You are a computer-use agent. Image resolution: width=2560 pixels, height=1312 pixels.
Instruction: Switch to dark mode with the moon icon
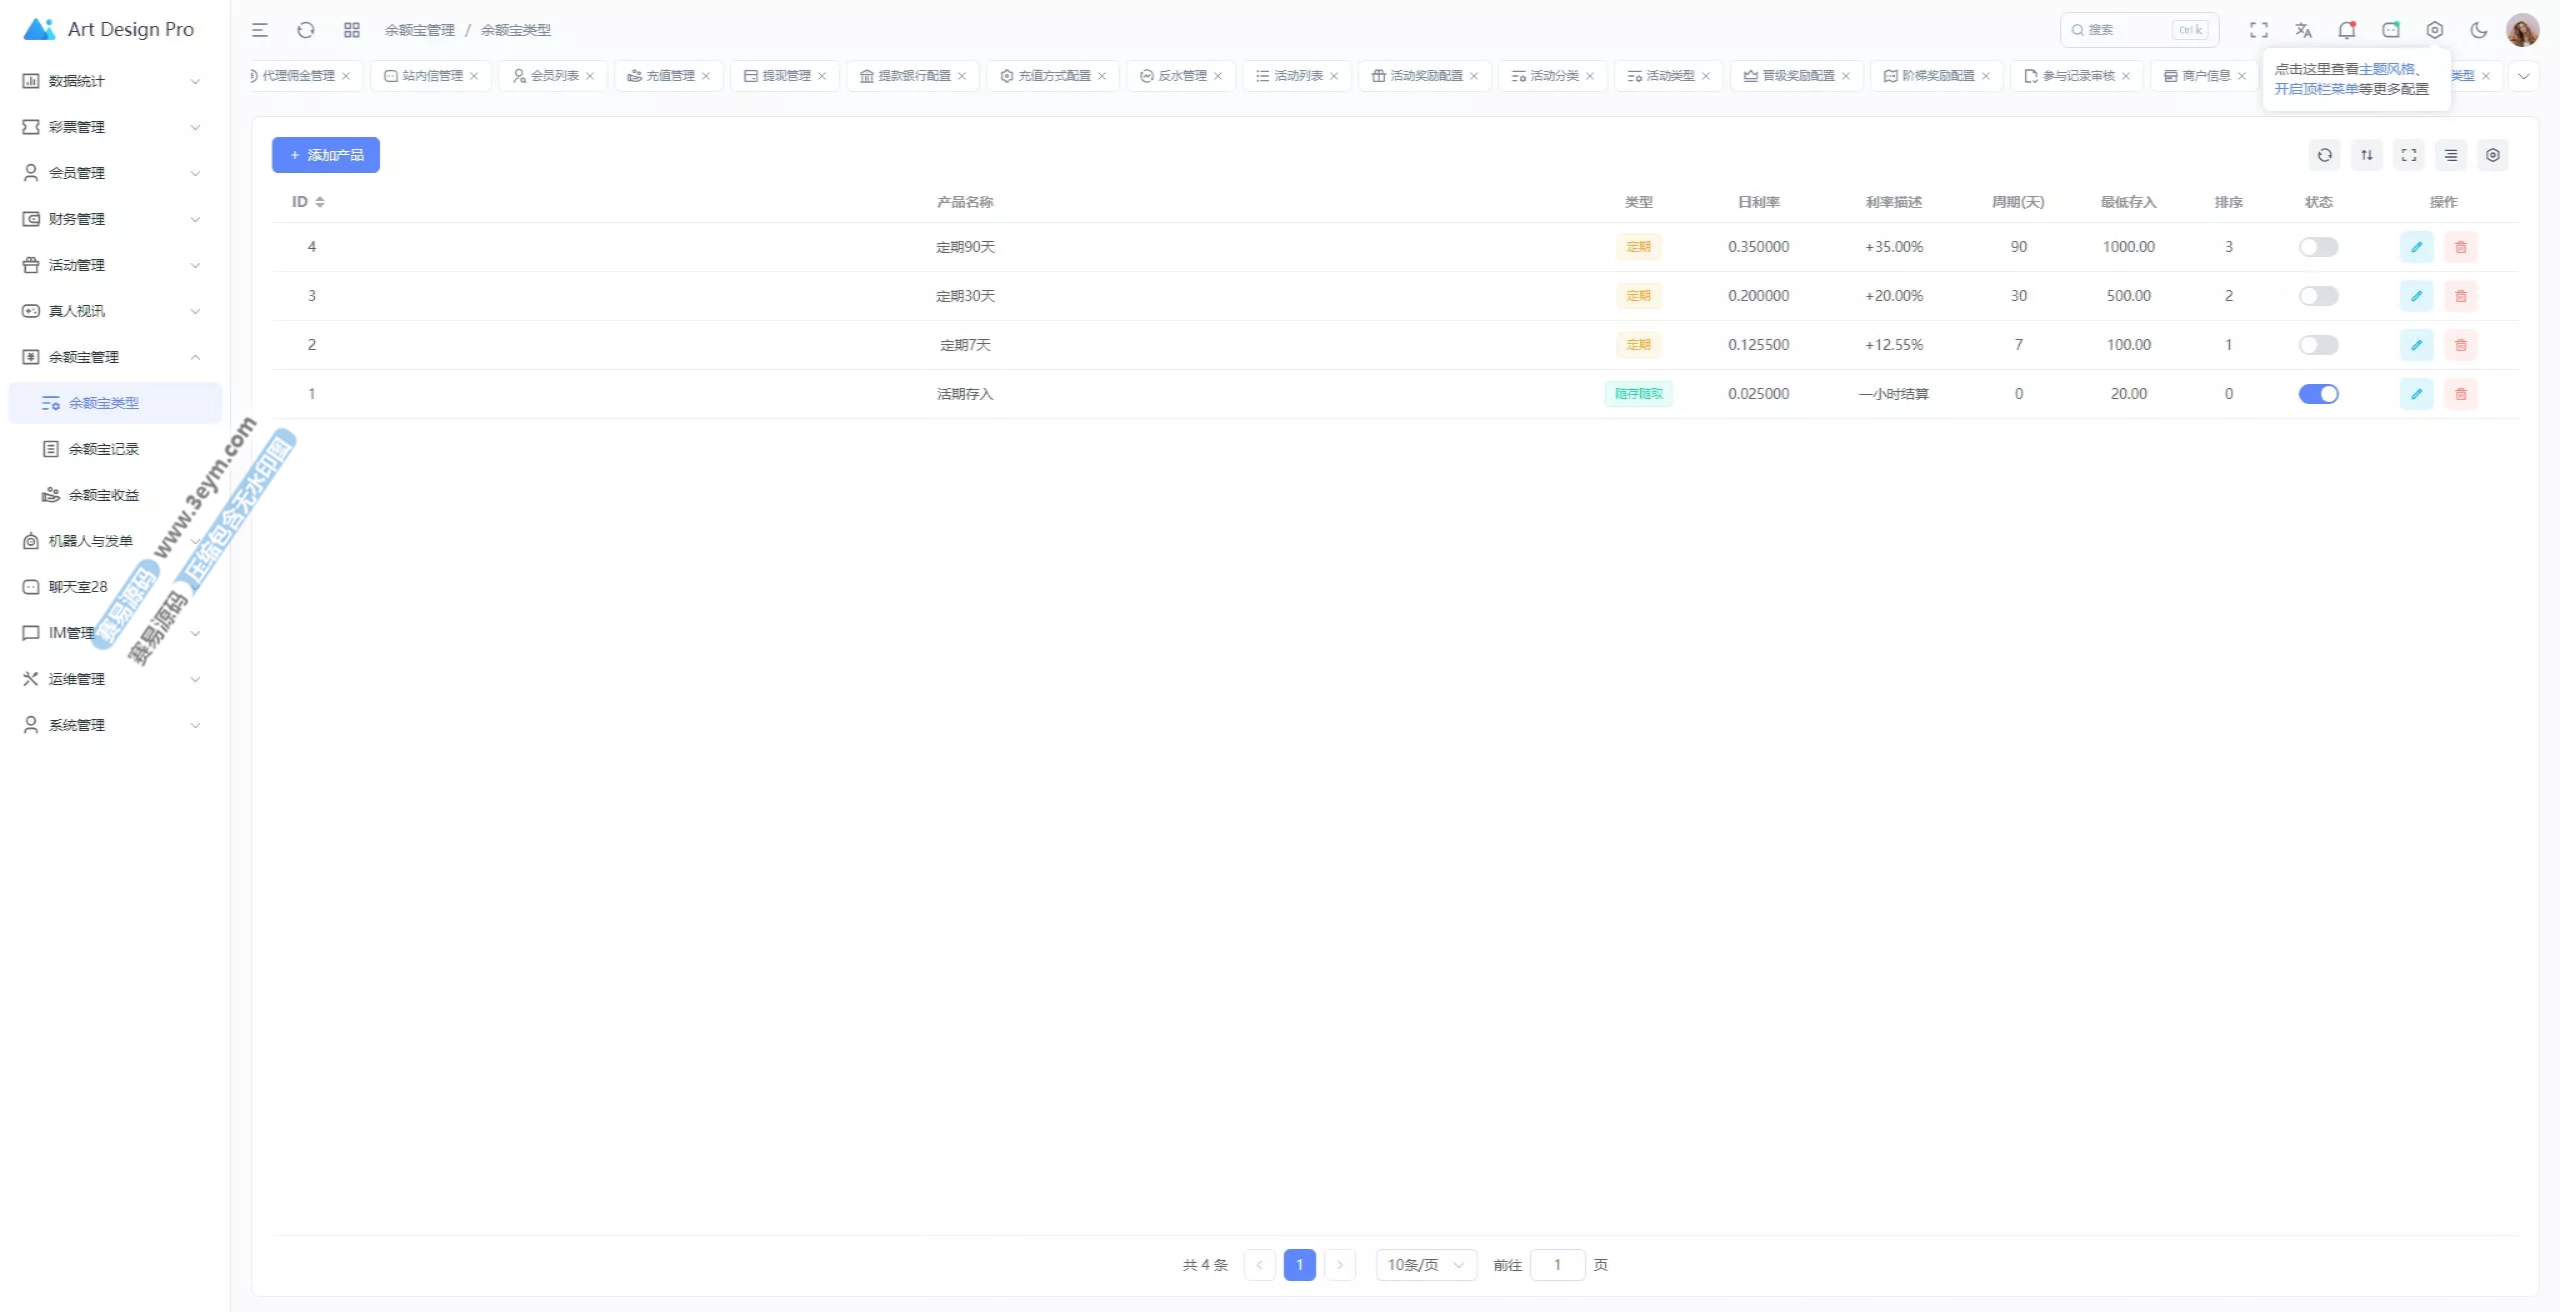(2478, 30)
